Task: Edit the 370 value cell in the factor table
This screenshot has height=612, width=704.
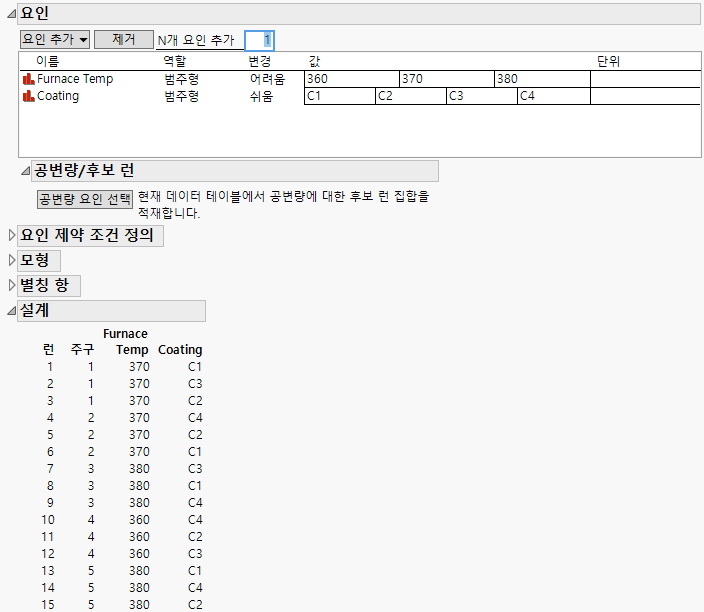Action: pos(447,79)
